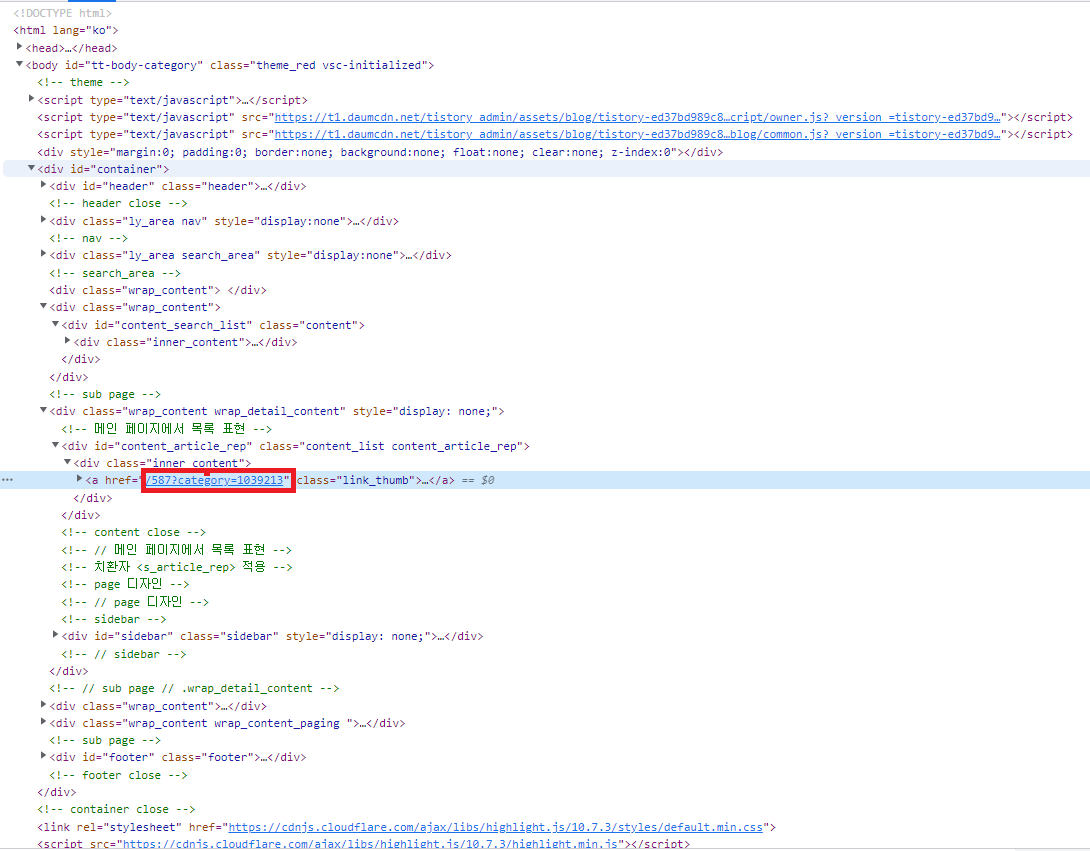Viewport: 1090px width, 851px height.
Task: Select the container close comment
Action: tap(116, 809)
